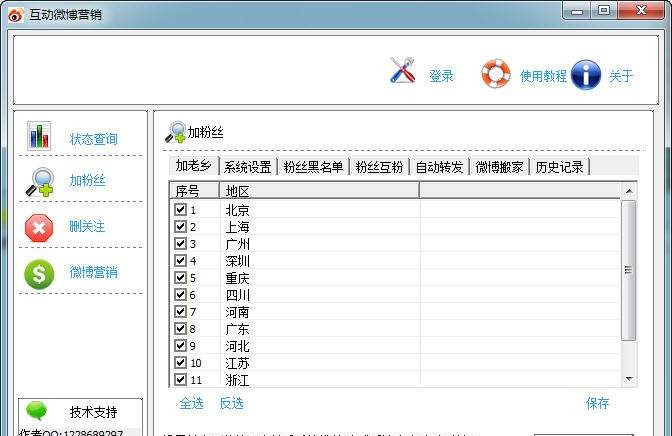Uncheck row 4 深圳 checkbox
672x436 pixels.
(180, 261)
